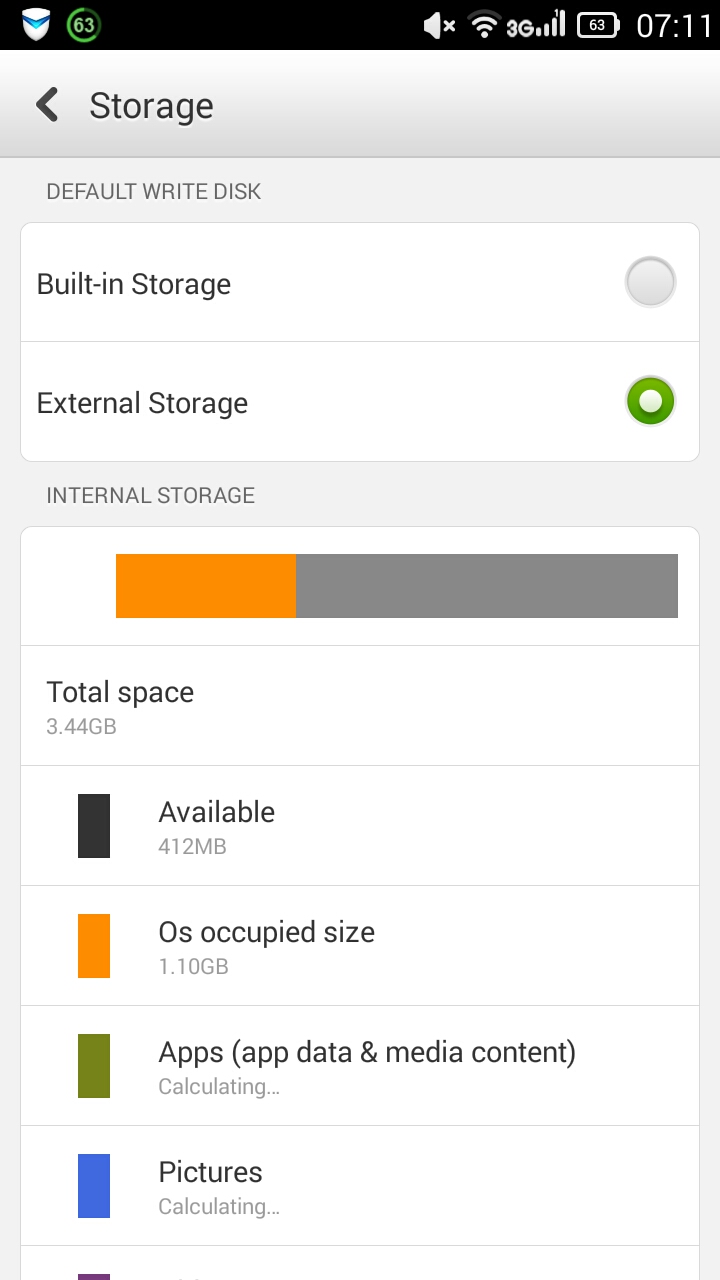Tap the muted speaker status icon
Screen dimensions: 720x1280
[x=439, y=25]
